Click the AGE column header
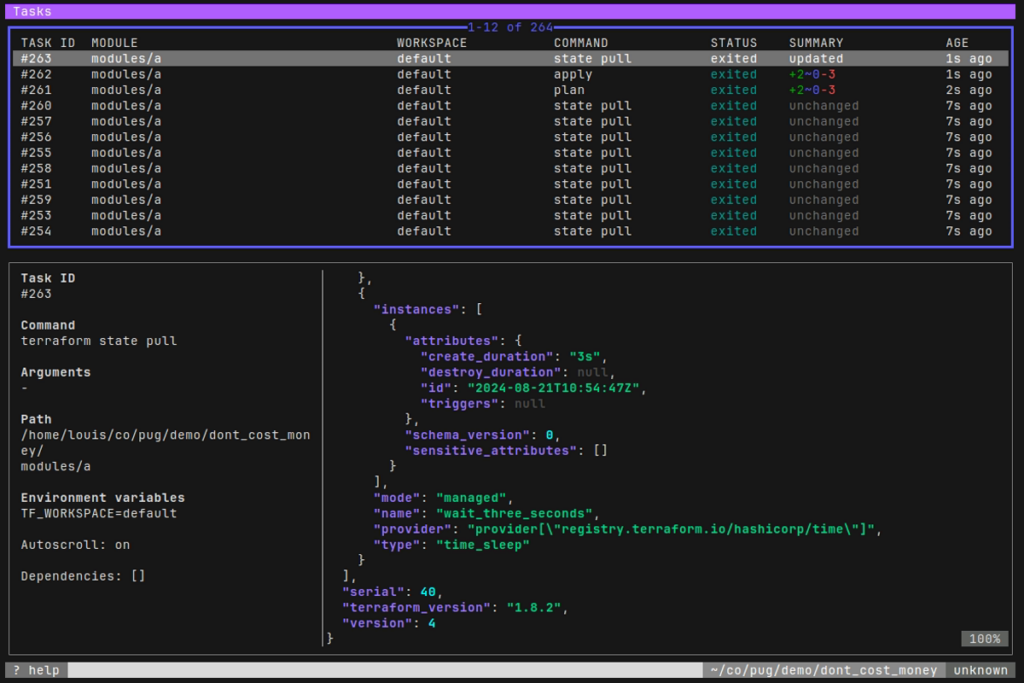Screen dimensions: 1024x683 [x=957, y=43]
